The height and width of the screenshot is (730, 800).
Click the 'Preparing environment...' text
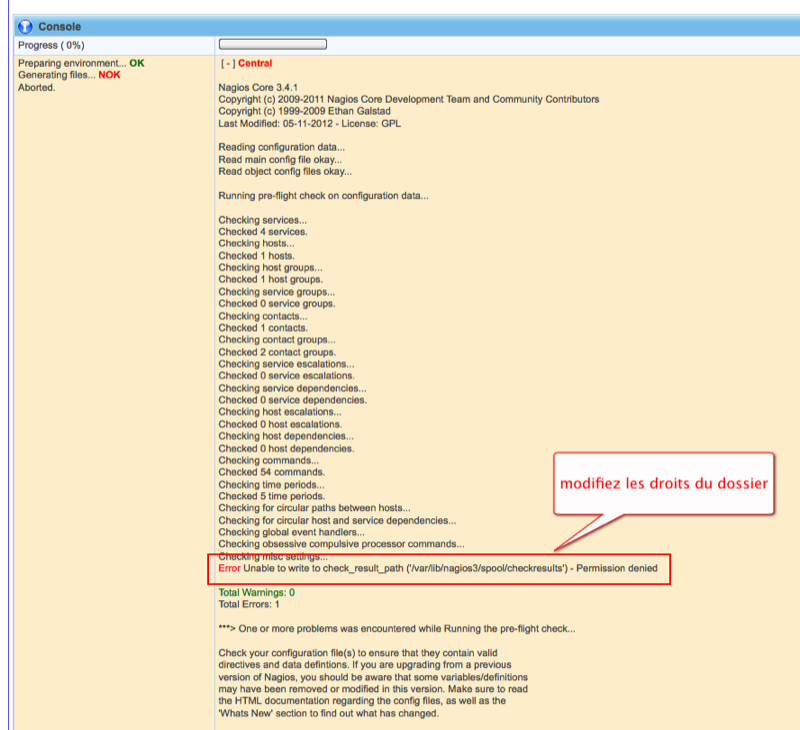(x=72, y=63)
